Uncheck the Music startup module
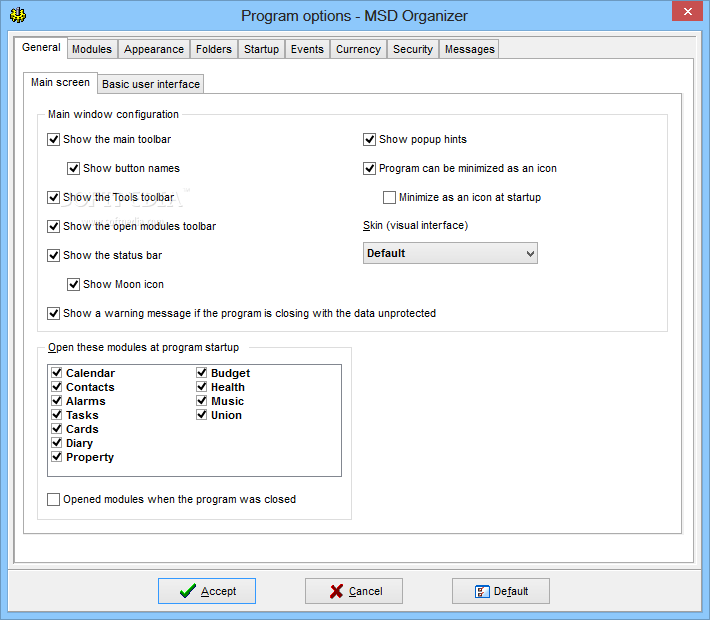The height and width of the screenshot is (620, 710). pyautogui.click(x=201, y=401)
